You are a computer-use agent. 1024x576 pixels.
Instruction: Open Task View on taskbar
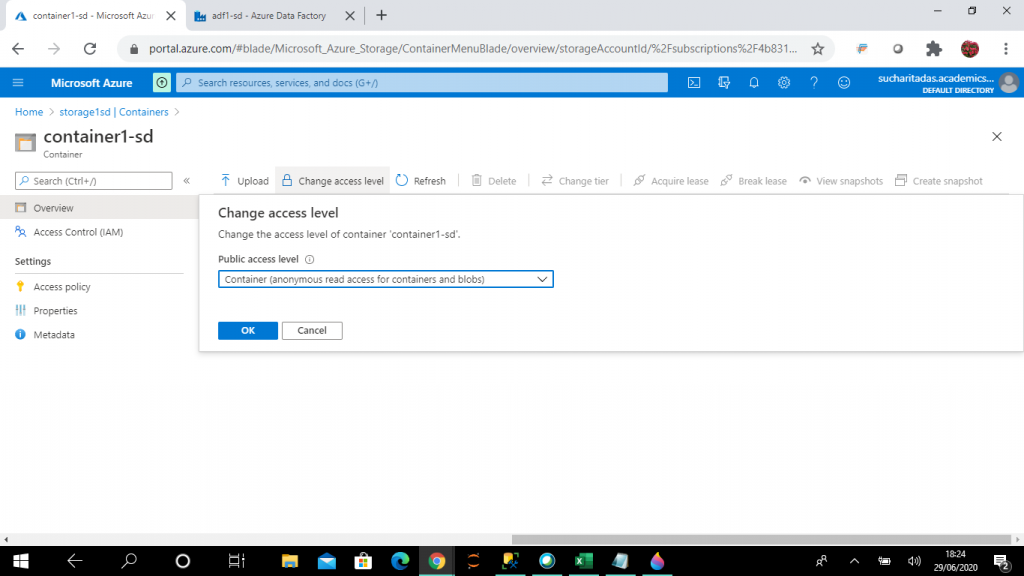236,561
